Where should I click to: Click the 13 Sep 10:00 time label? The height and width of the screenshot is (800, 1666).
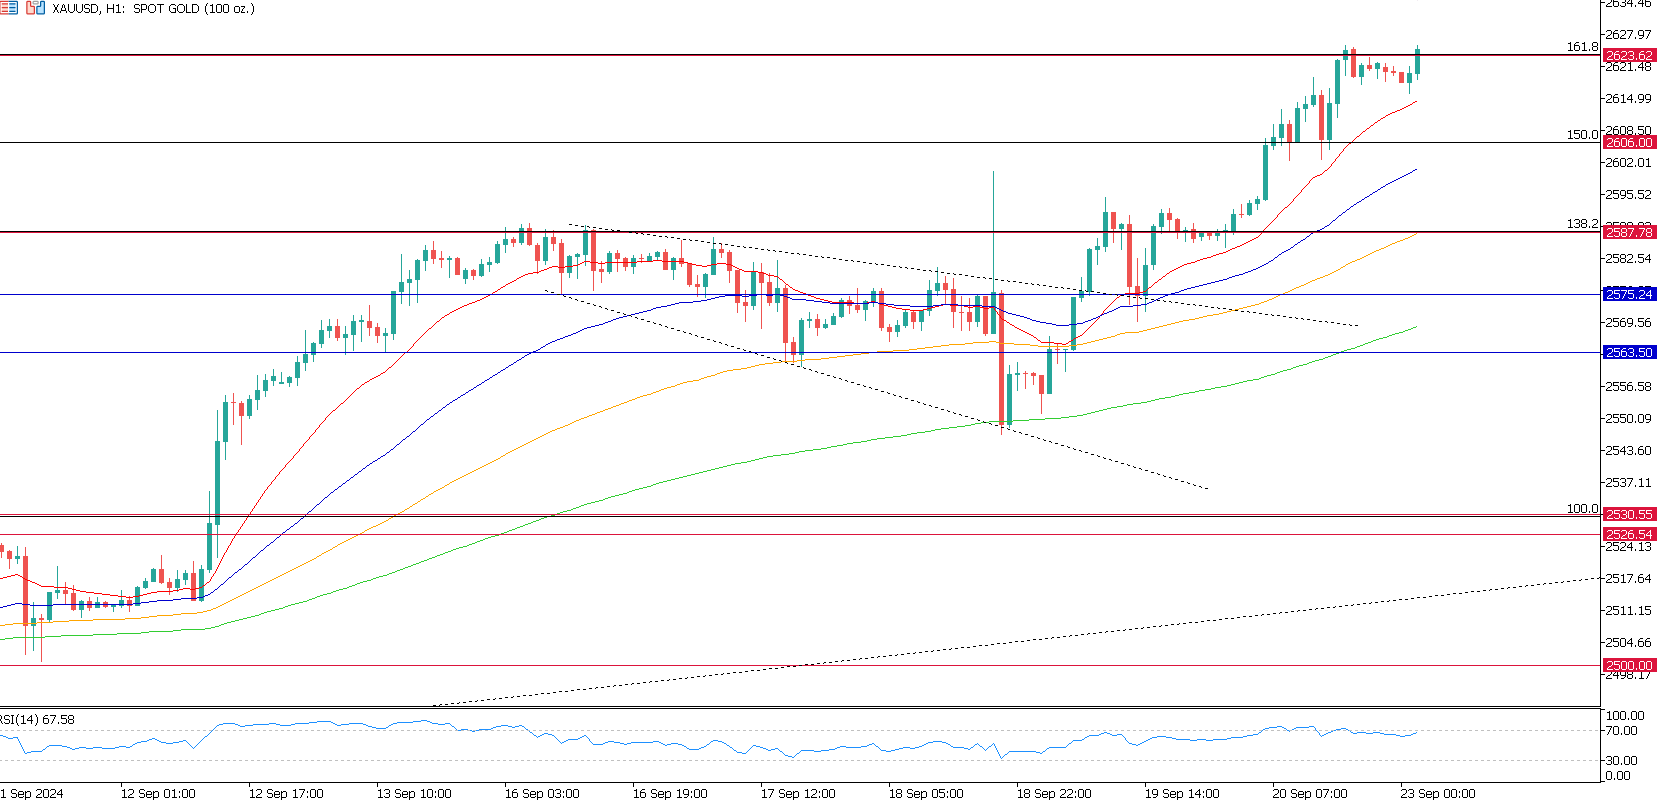[414, 793]
